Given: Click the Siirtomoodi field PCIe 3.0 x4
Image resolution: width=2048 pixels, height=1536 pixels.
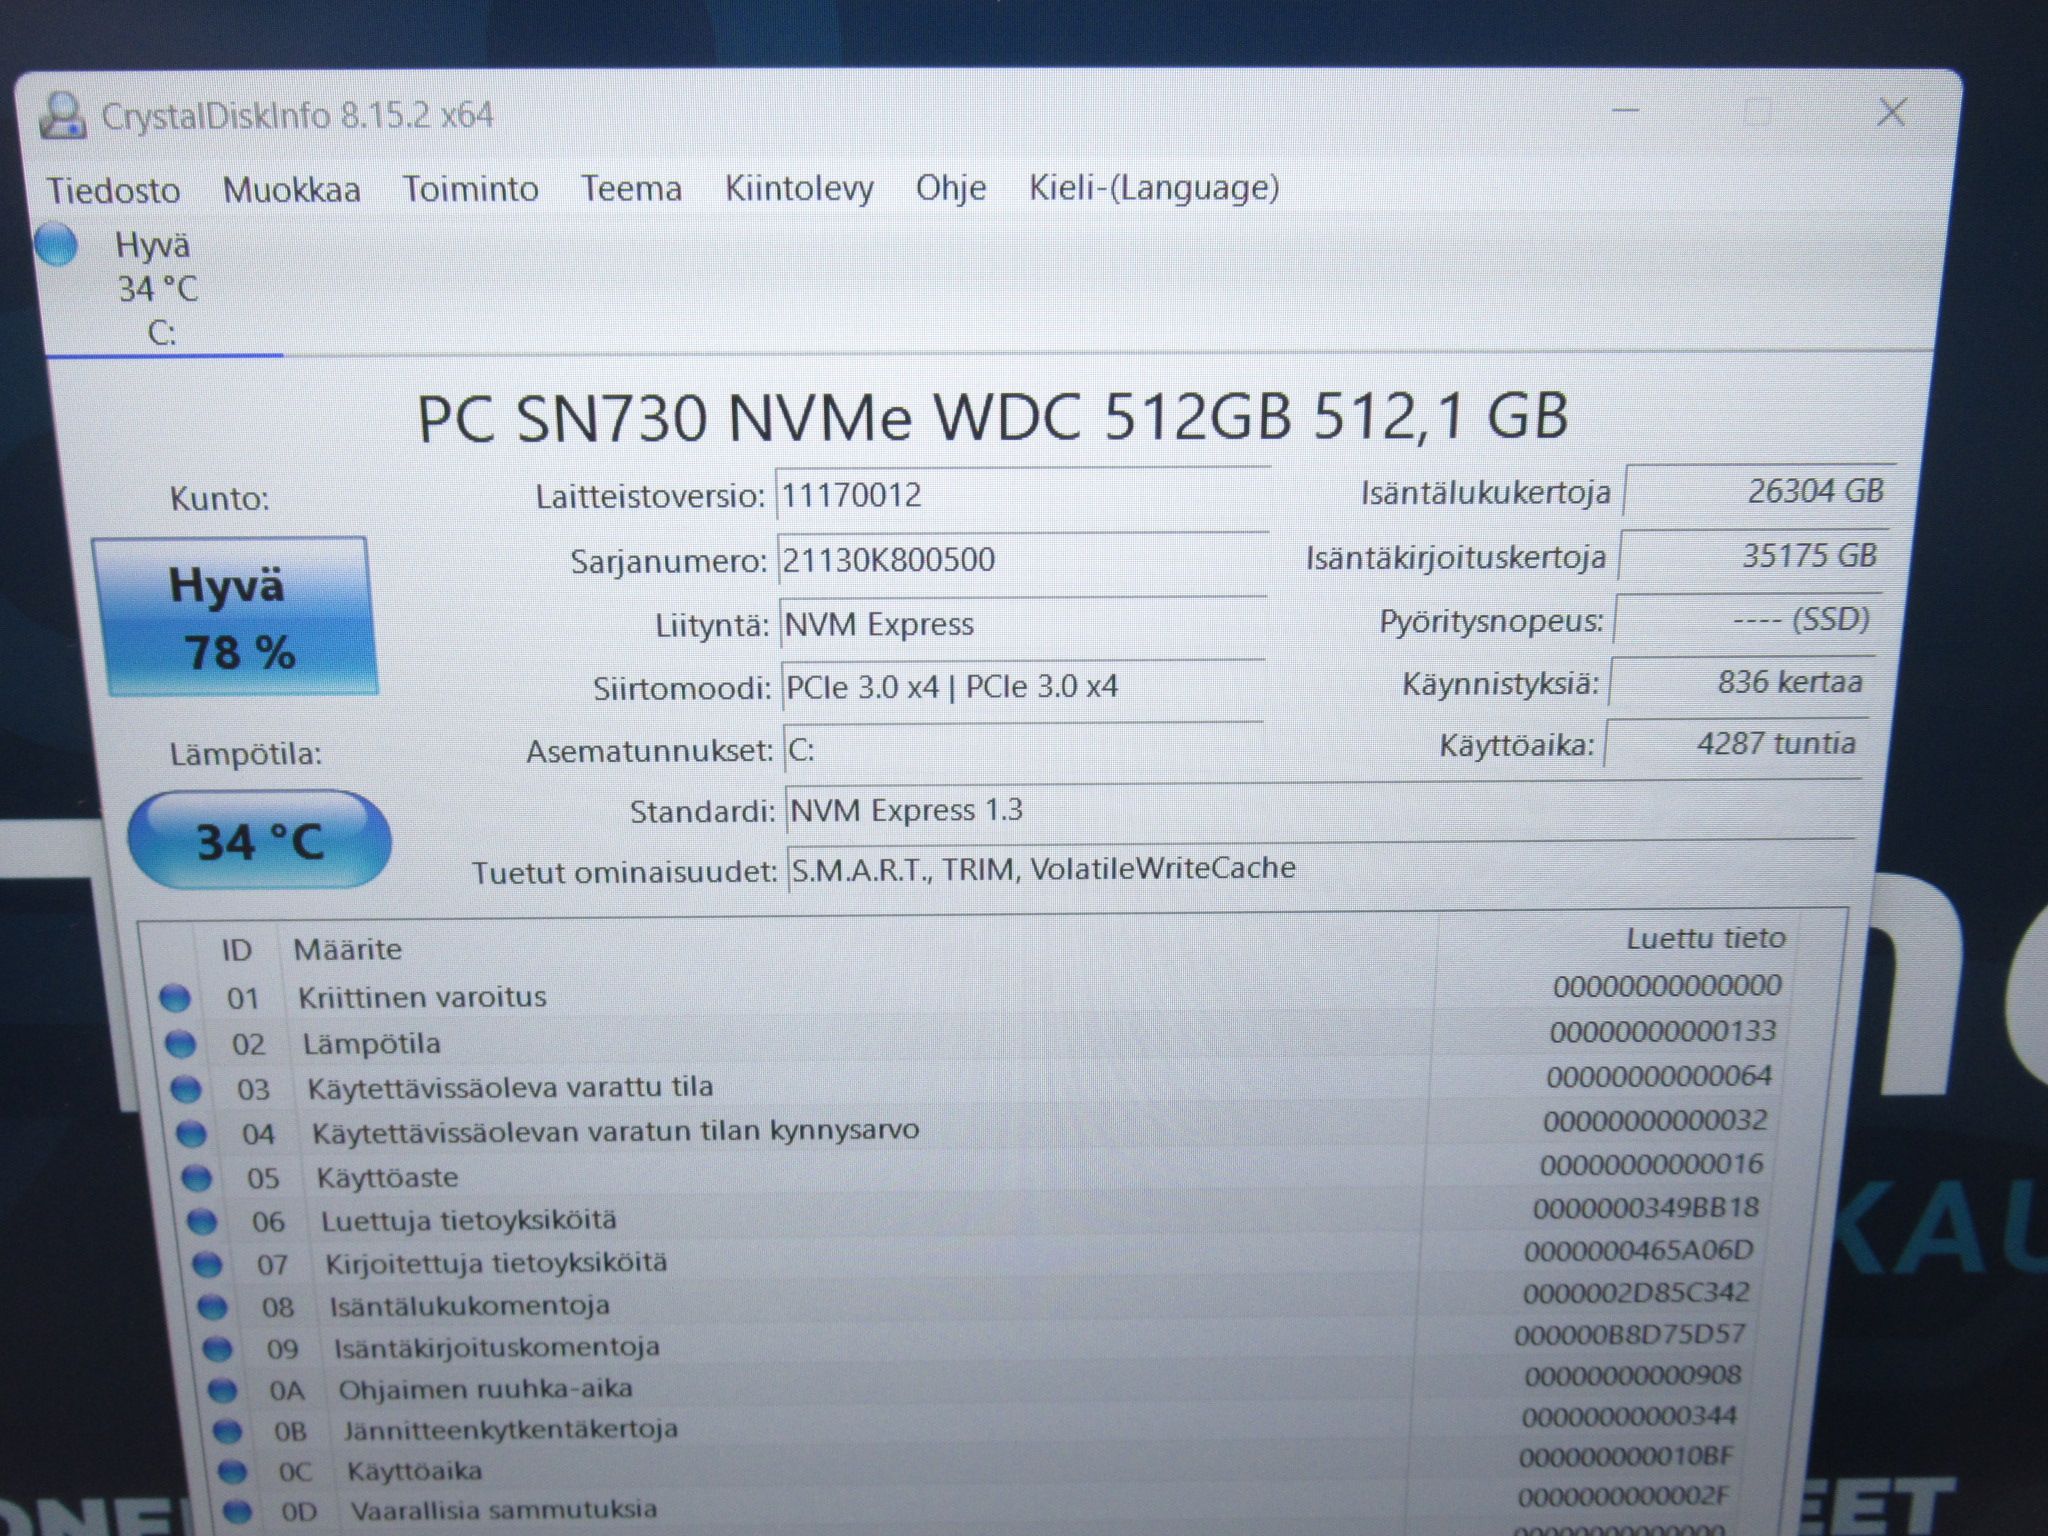Looking at the screenshot, I should (x=1024, y=688).
